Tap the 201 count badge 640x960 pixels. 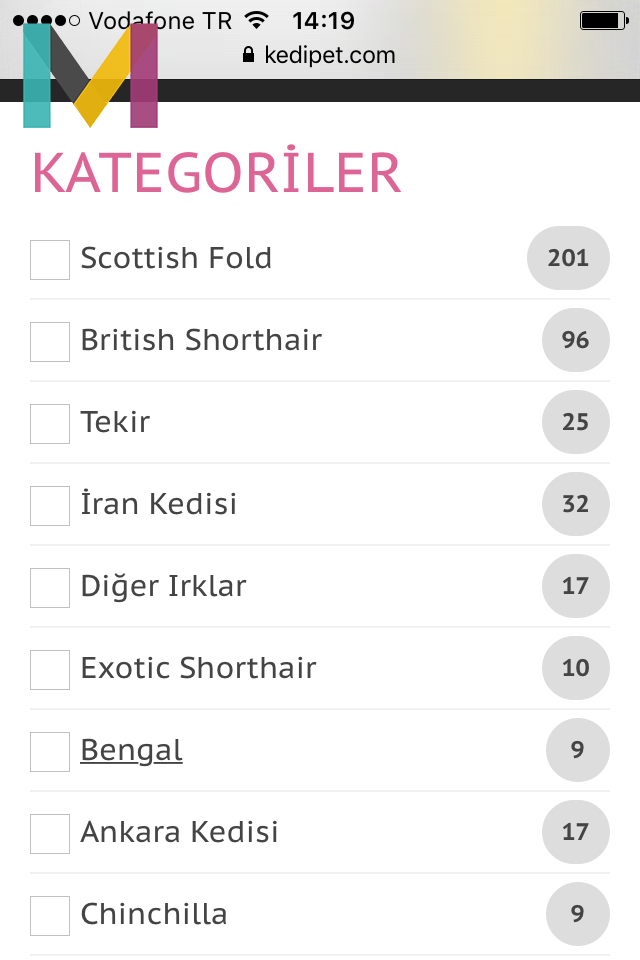click(x=568, y=258)
